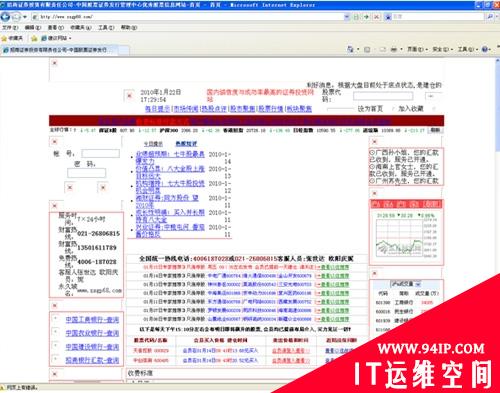Click the login-to-view link in 天音控股 row
This screenshot has width=500, height=393.
tap(291, 351)
